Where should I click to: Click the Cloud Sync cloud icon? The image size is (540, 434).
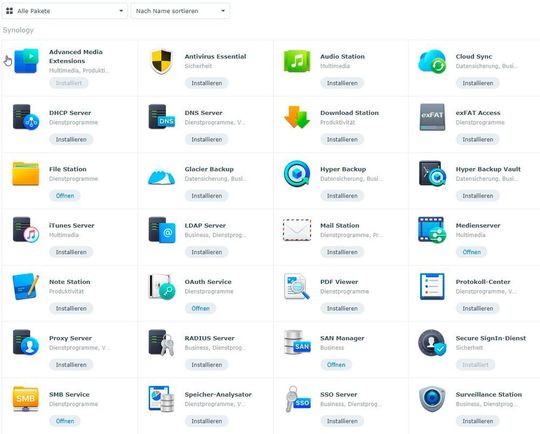[x=432, y=61]
